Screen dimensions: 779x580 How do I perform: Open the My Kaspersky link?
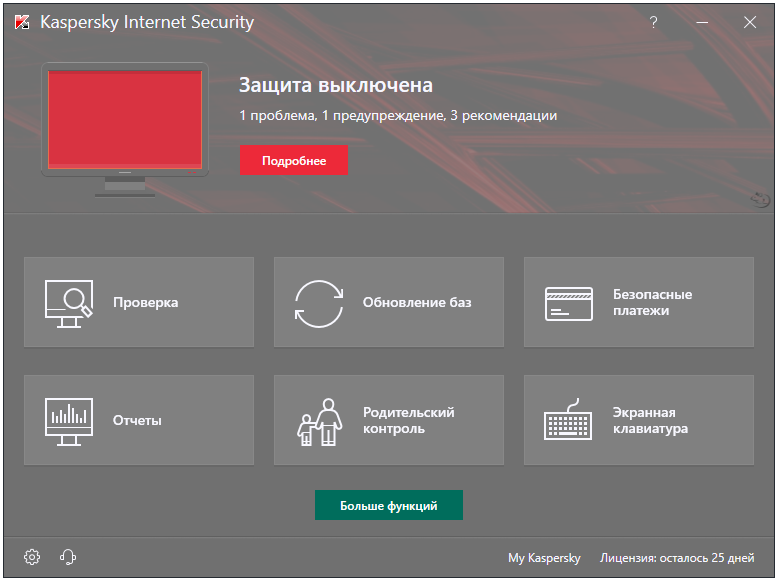(544, 558)
